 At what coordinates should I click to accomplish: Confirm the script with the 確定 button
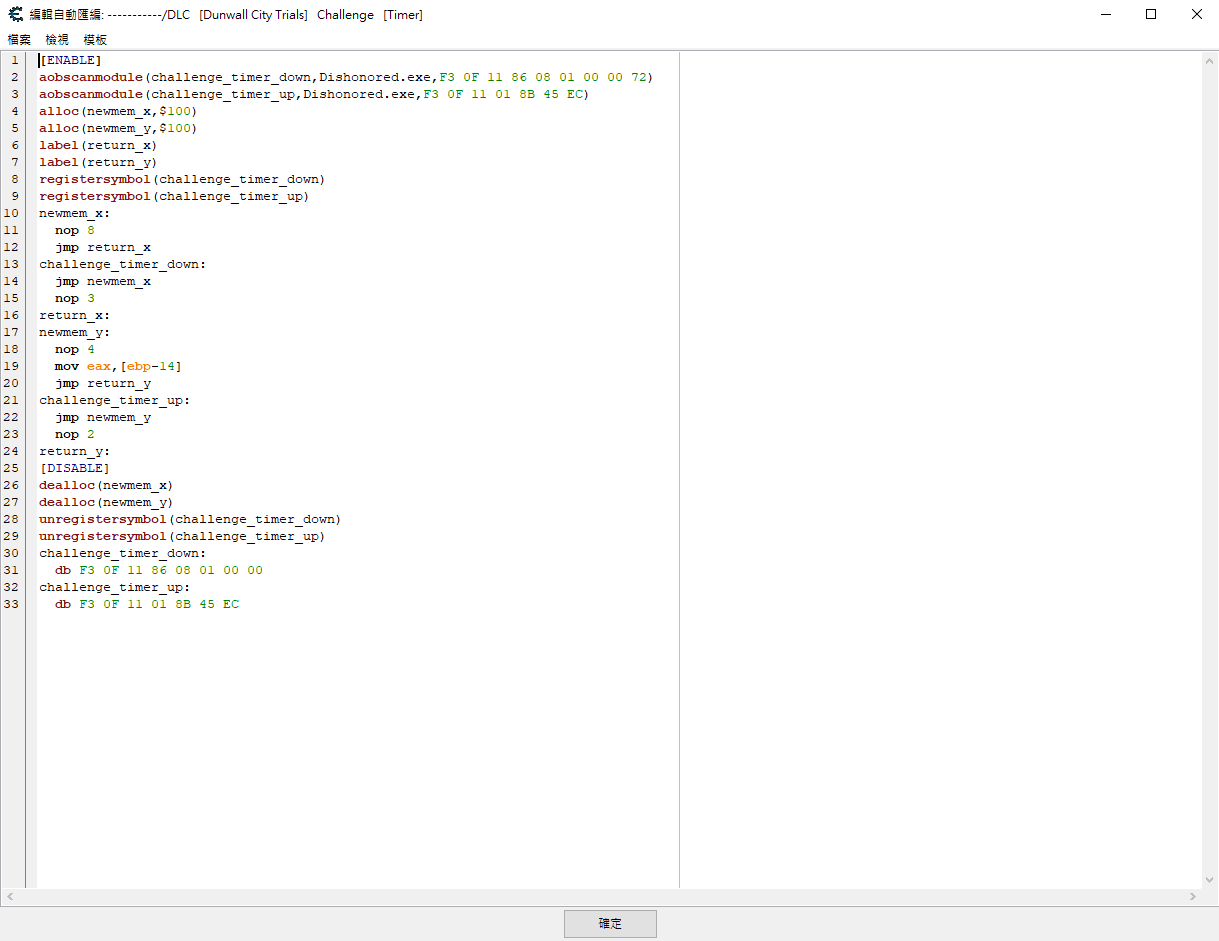(x=610, y=924)
